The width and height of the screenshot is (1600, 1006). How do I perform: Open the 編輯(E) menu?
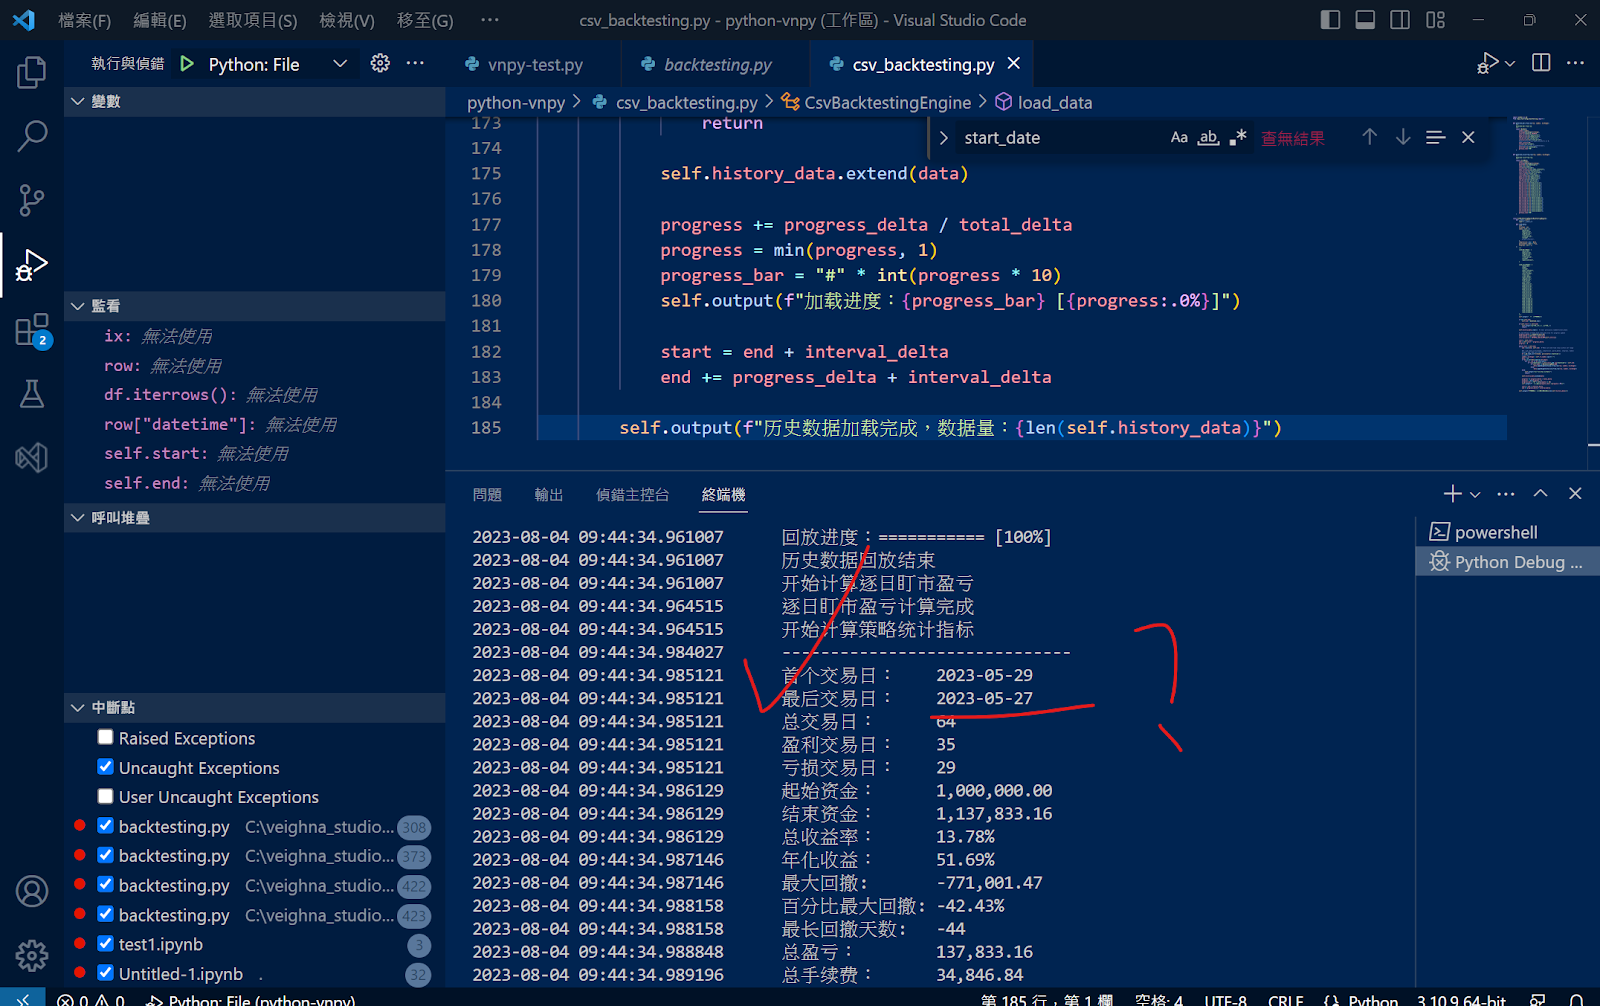[x=160, y=20]
